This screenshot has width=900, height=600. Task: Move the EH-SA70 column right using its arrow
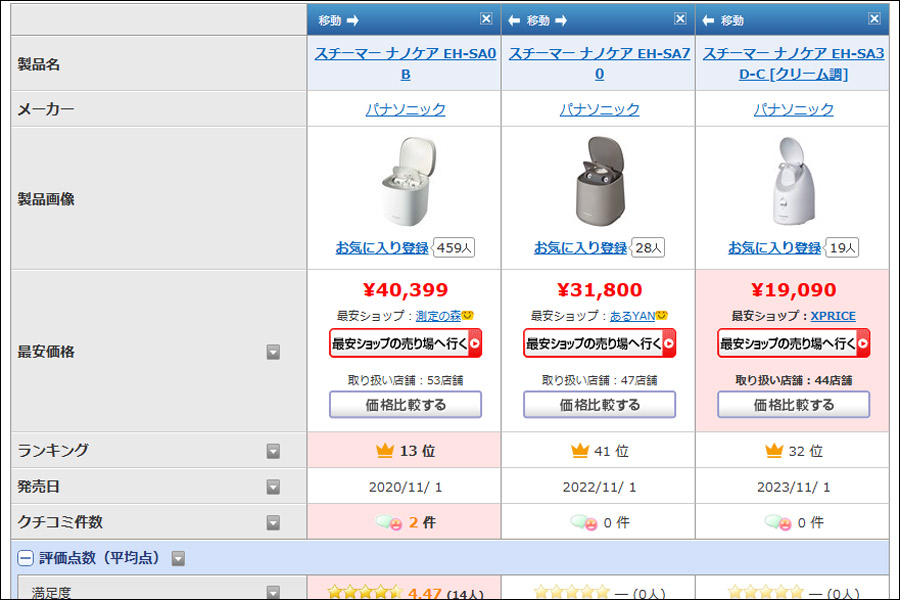[561, 21]
